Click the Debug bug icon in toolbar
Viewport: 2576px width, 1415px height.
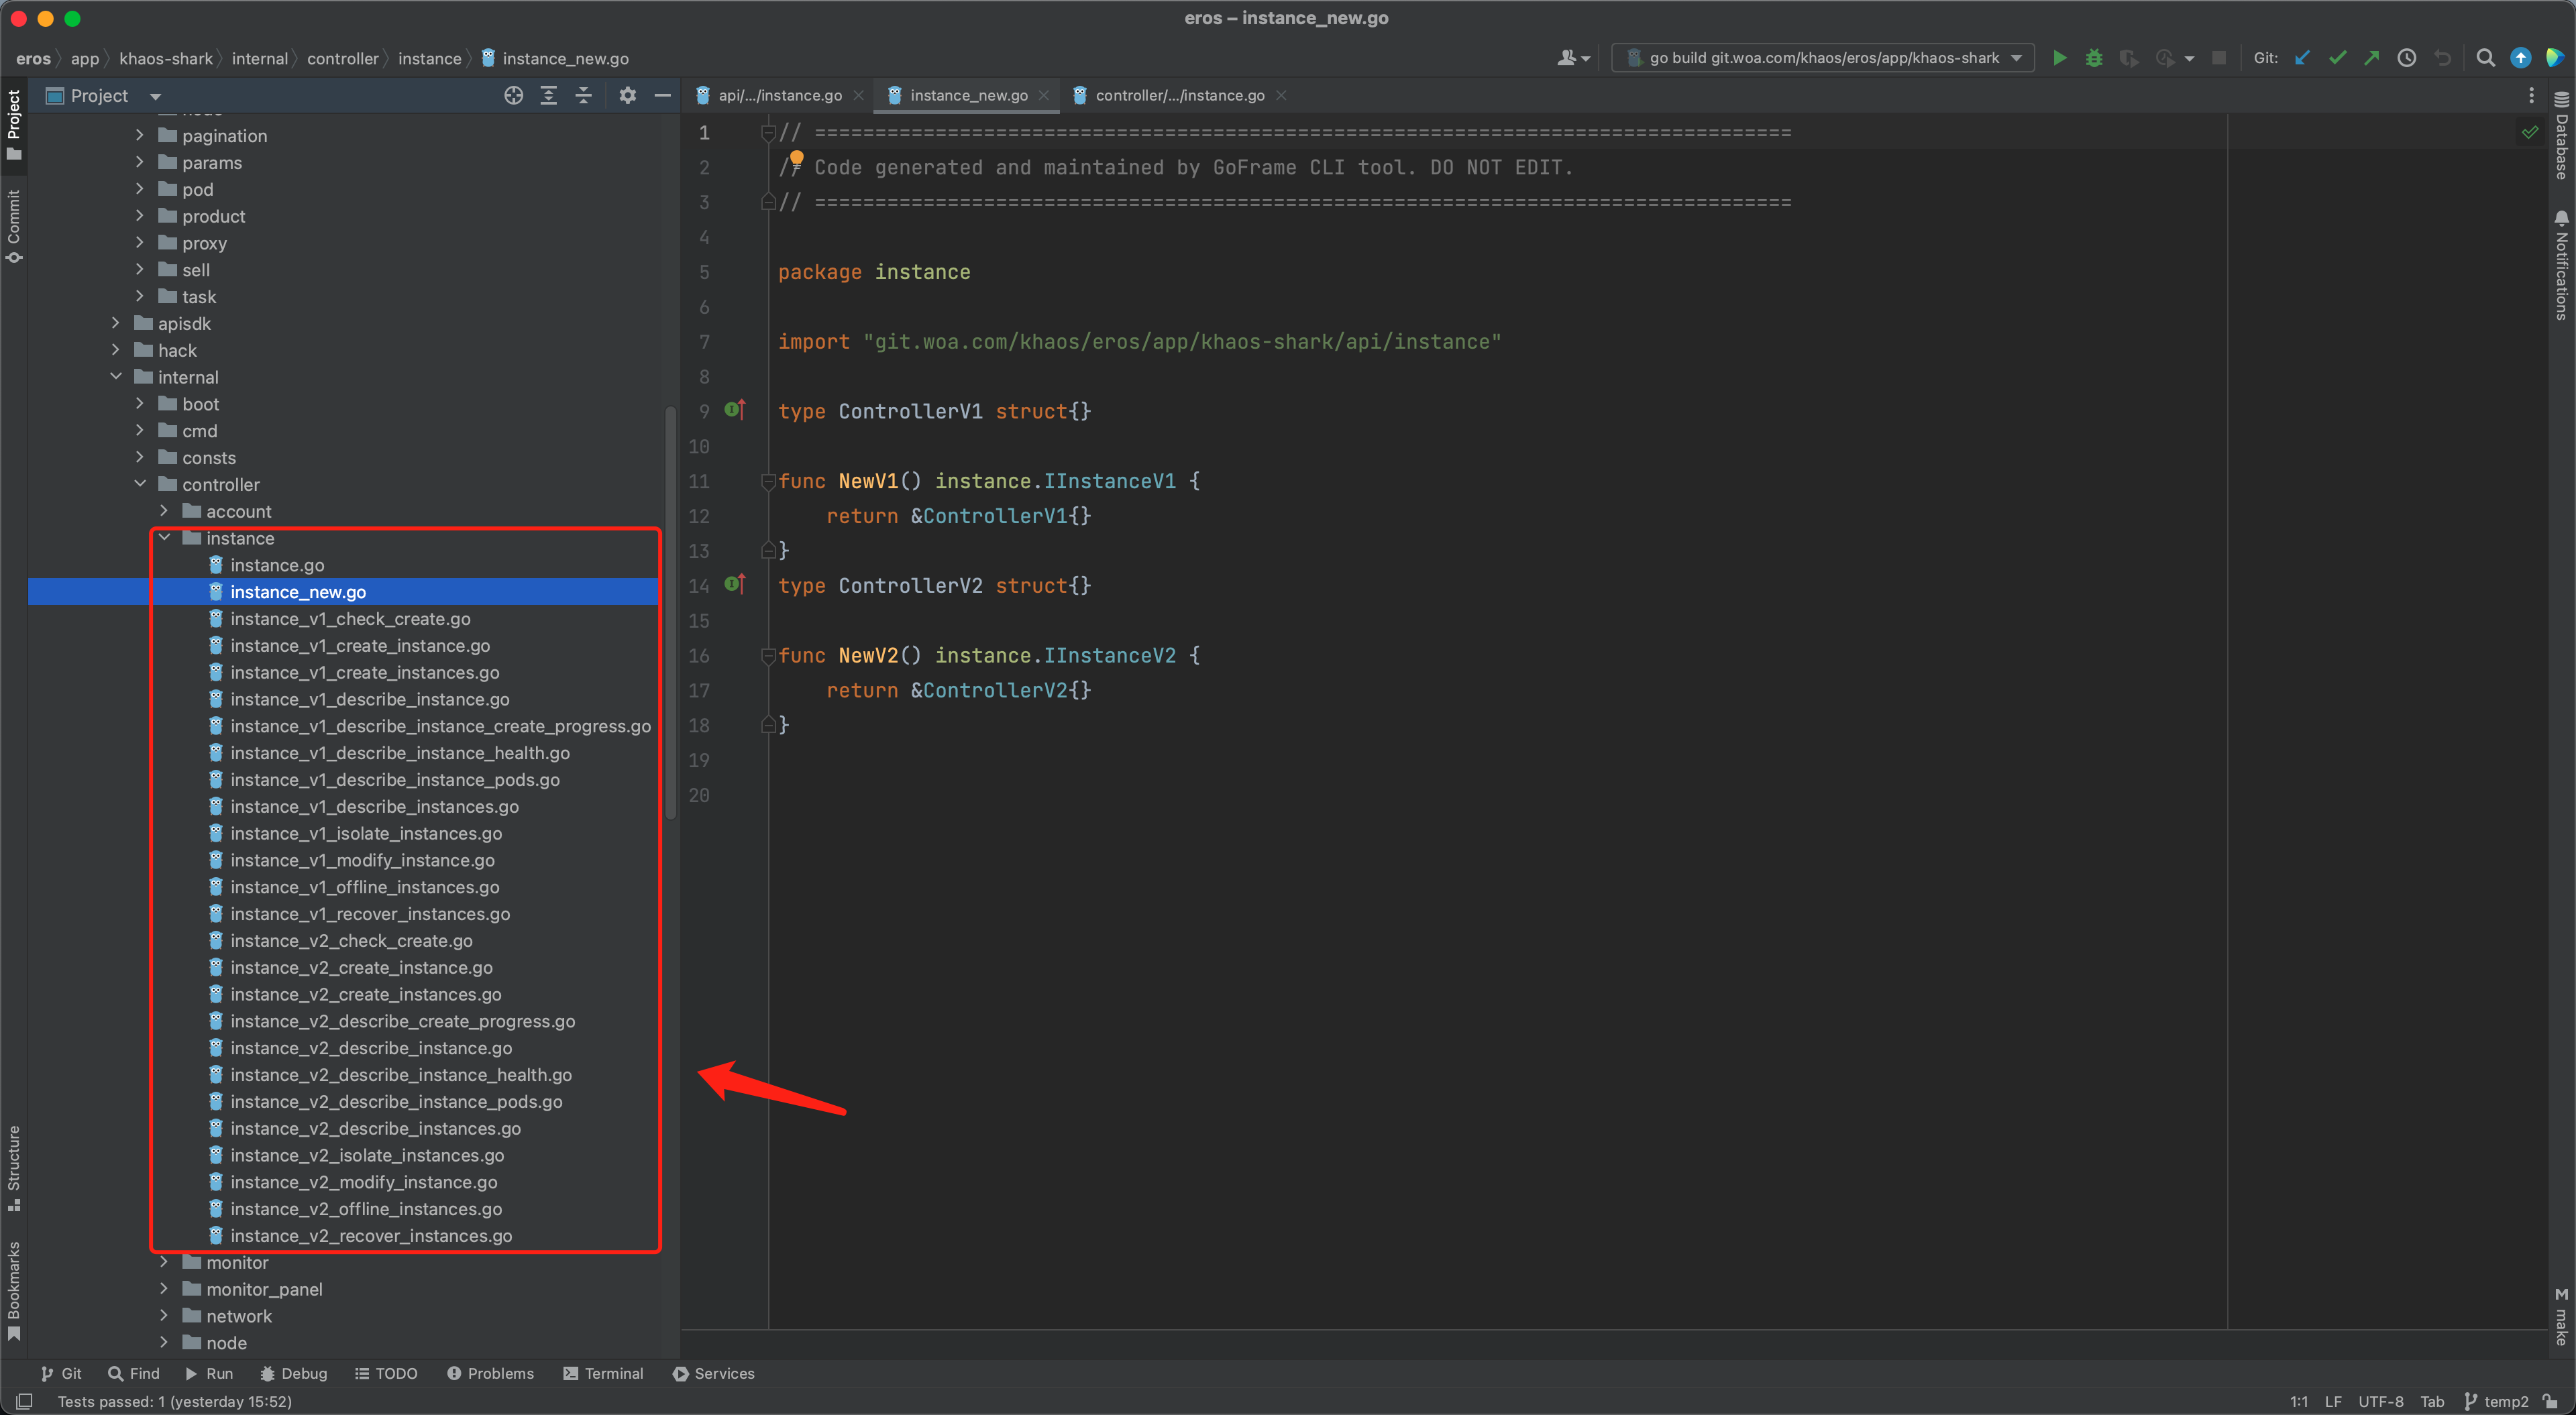click(x=2093, y=58)
